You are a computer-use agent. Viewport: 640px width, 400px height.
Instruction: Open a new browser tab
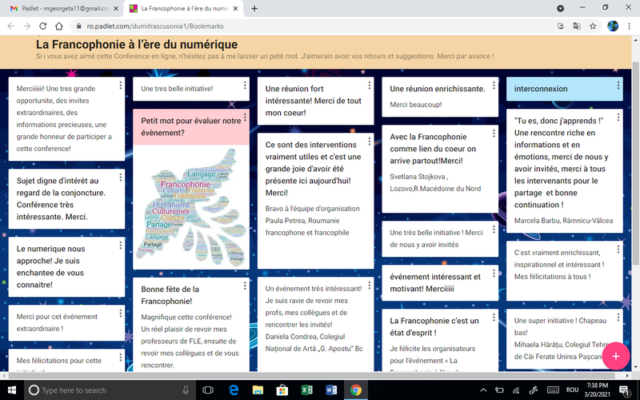coord(254,8)
